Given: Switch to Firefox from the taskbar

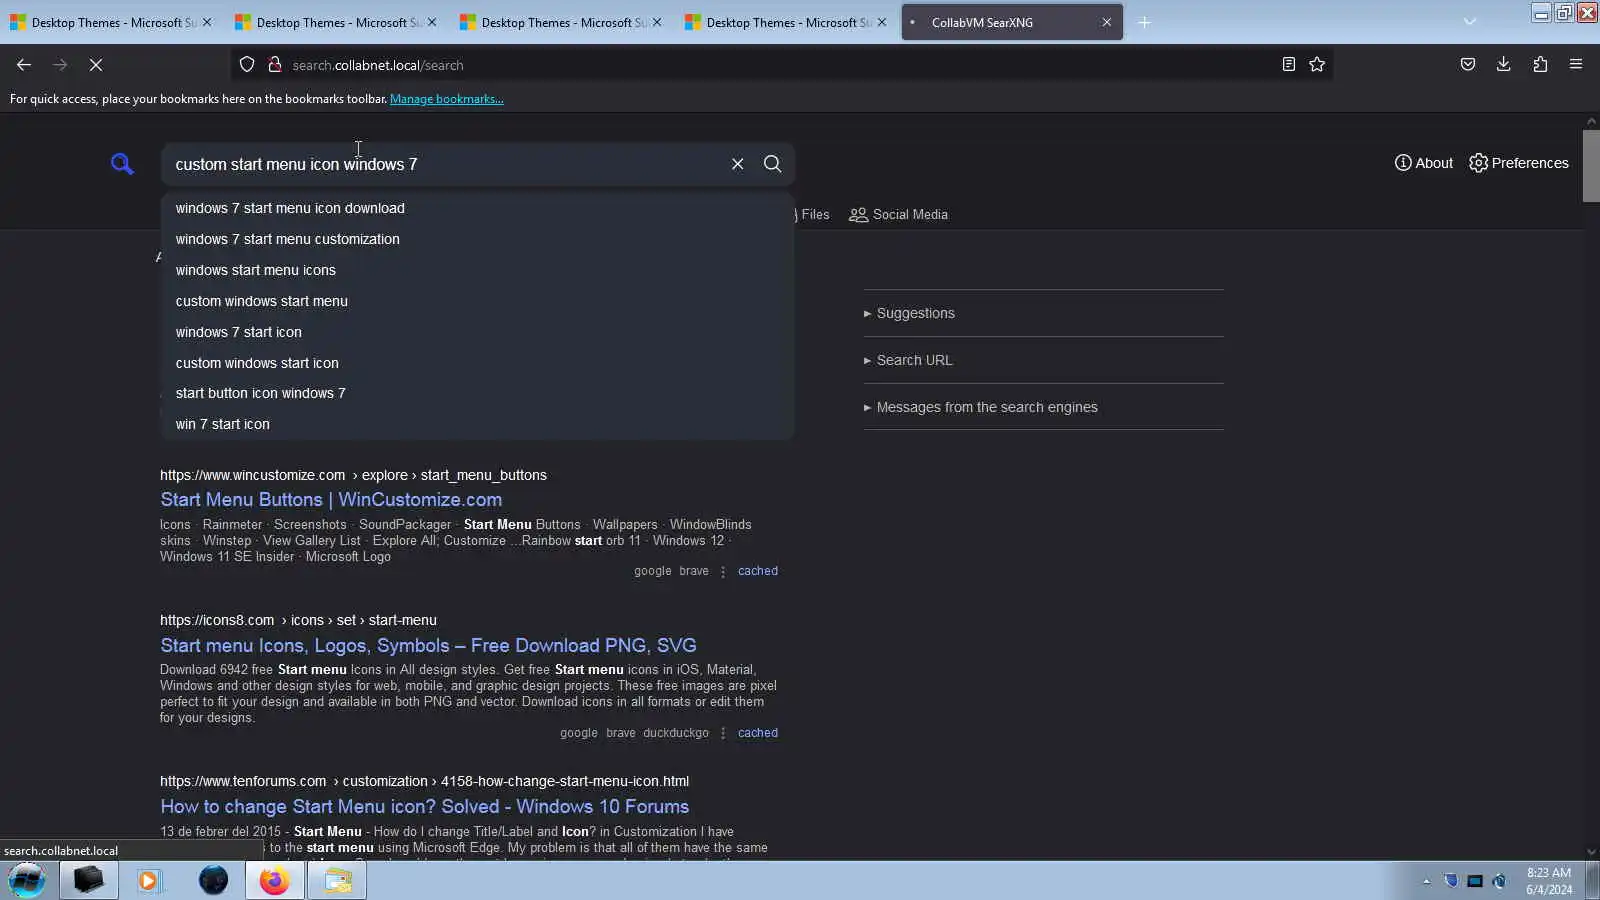Looking at the screenshot, I should 275,881.
